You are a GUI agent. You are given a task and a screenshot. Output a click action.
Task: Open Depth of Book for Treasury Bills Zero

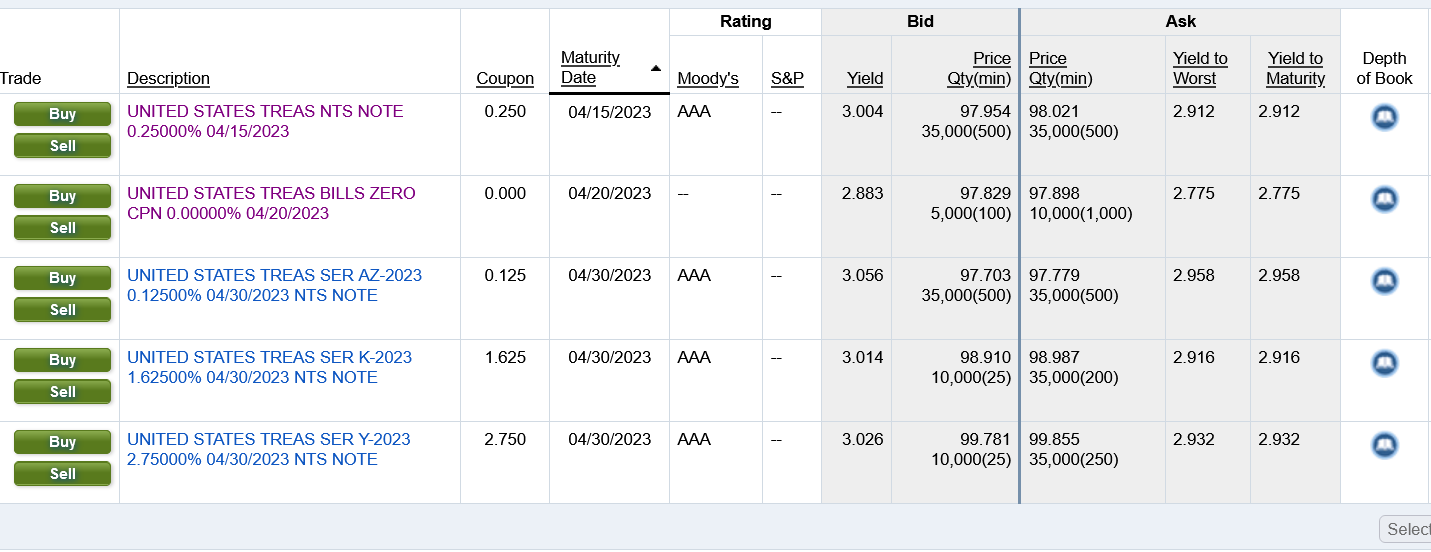1384,200
